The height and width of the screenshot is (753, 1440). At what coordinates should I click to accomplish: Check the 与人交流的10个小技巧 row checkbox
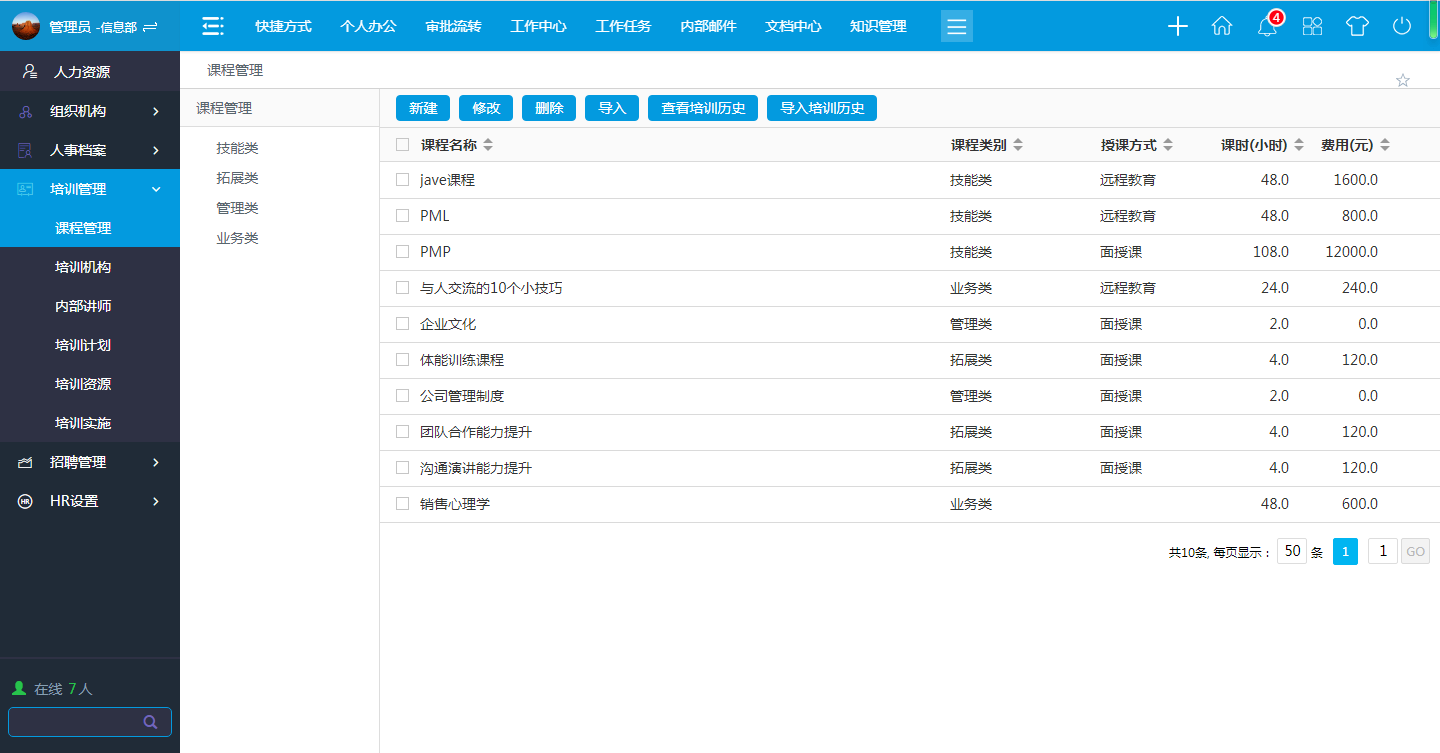pyautogui.click(x=402, y=288)
